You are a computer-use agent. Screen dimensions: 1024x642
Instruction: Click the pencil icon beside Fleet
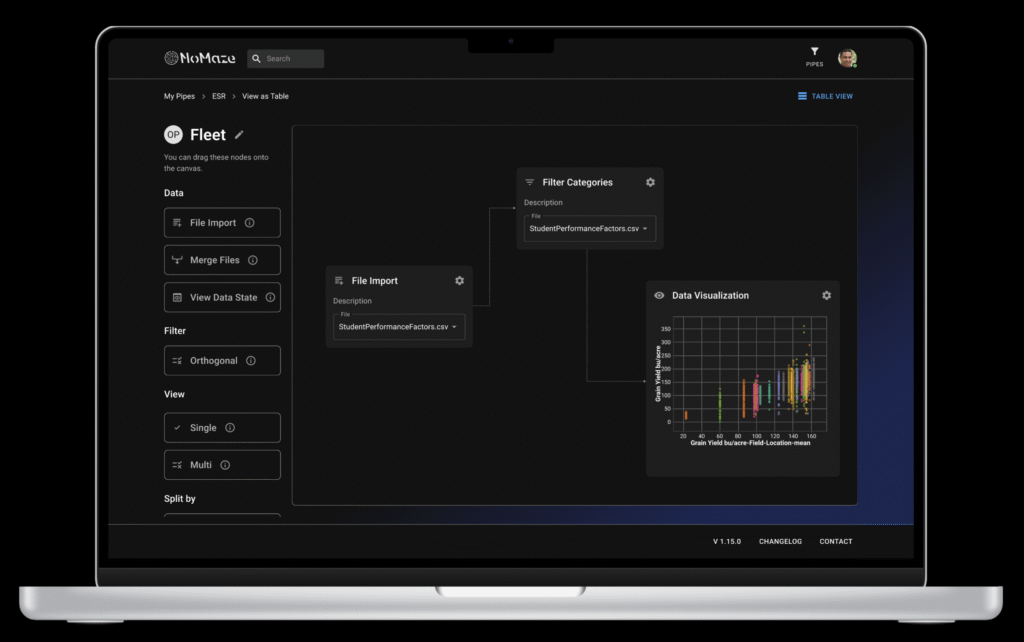click(239, 135)
